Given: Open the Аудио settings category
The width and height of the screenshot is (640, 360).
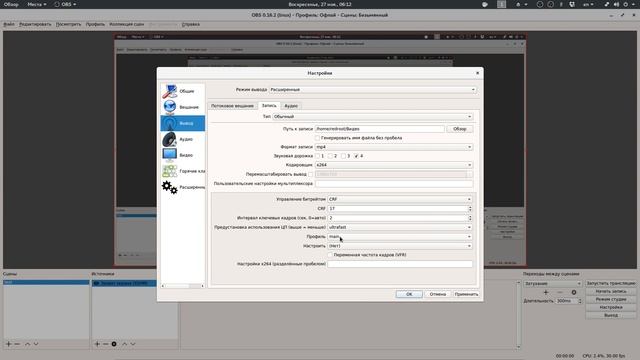Looking at the screenshot, I should click(183, 139).
